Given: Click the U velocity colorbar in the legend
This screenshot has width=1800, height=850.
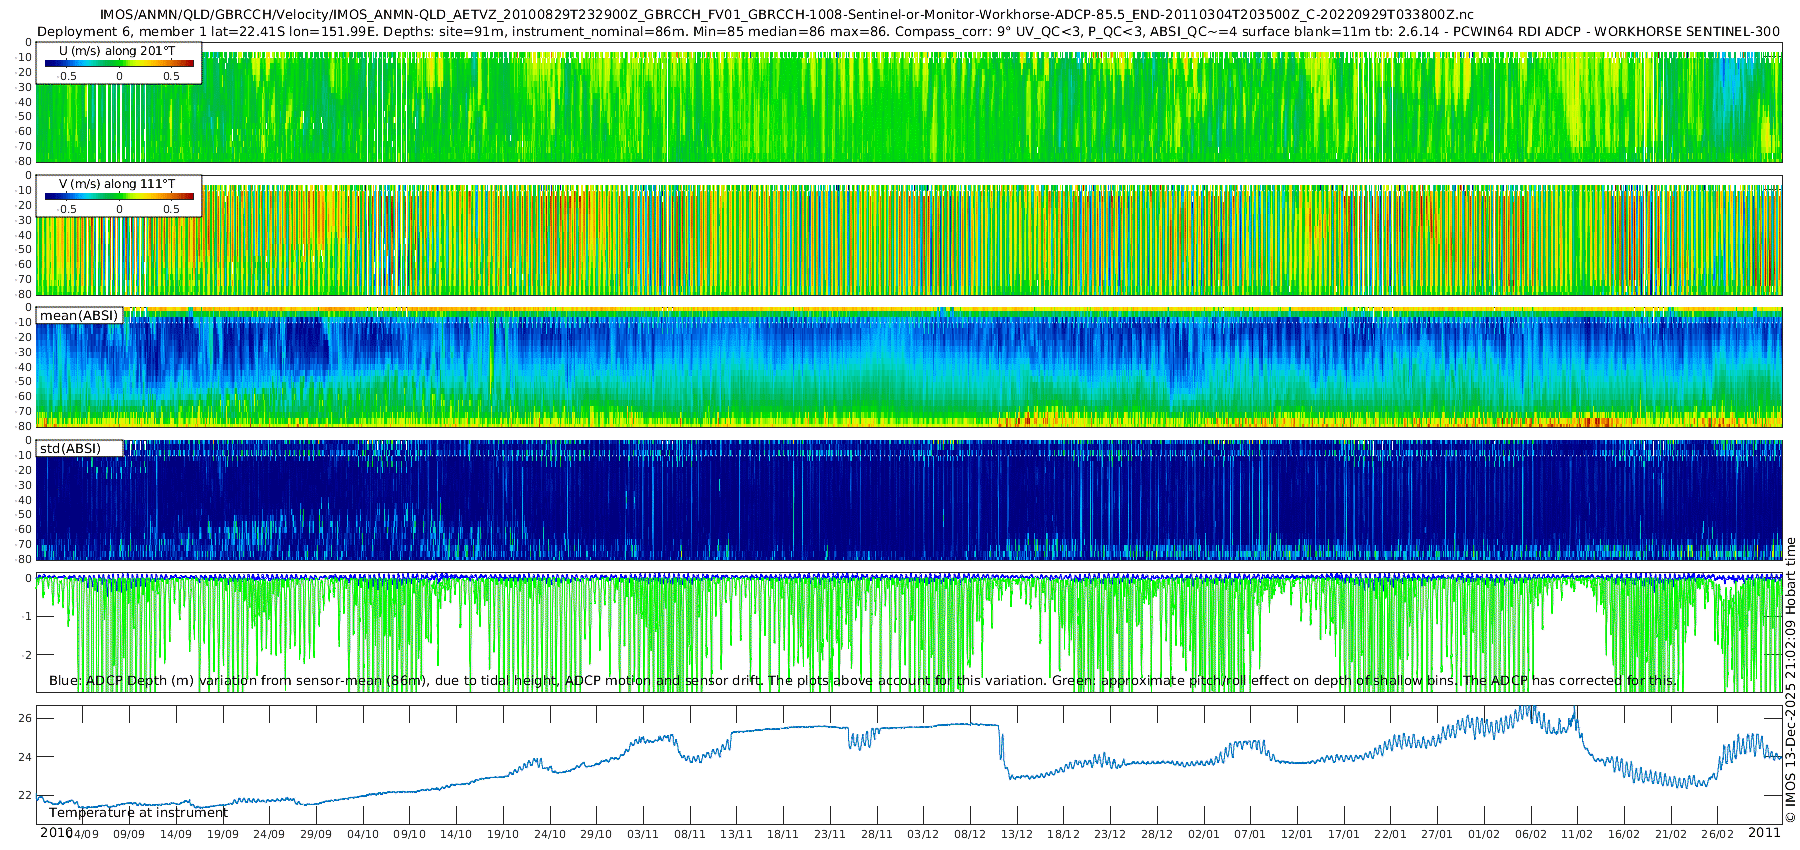Looking at the screenshot, I should (x=119, y=64).
